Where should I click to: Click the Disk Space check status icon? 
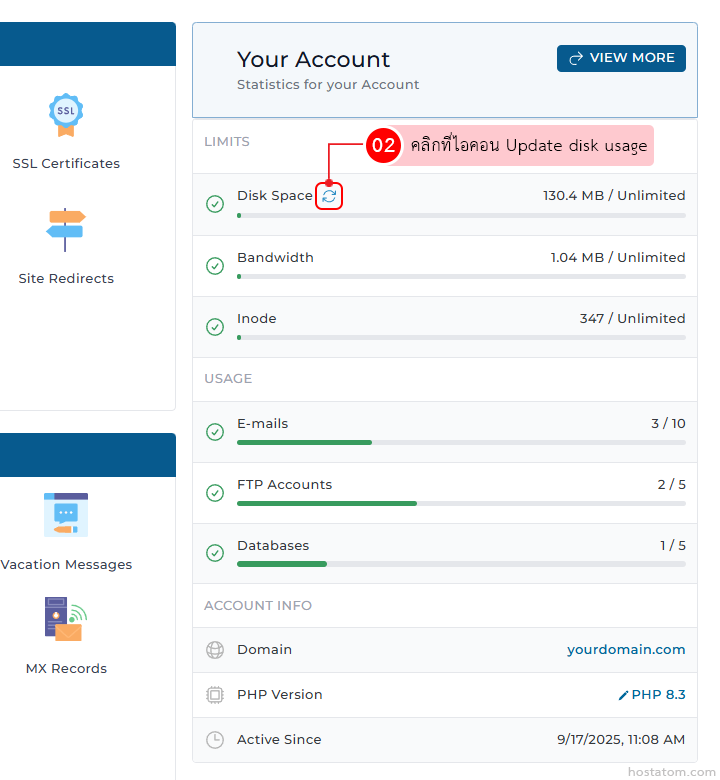point(215,204)
